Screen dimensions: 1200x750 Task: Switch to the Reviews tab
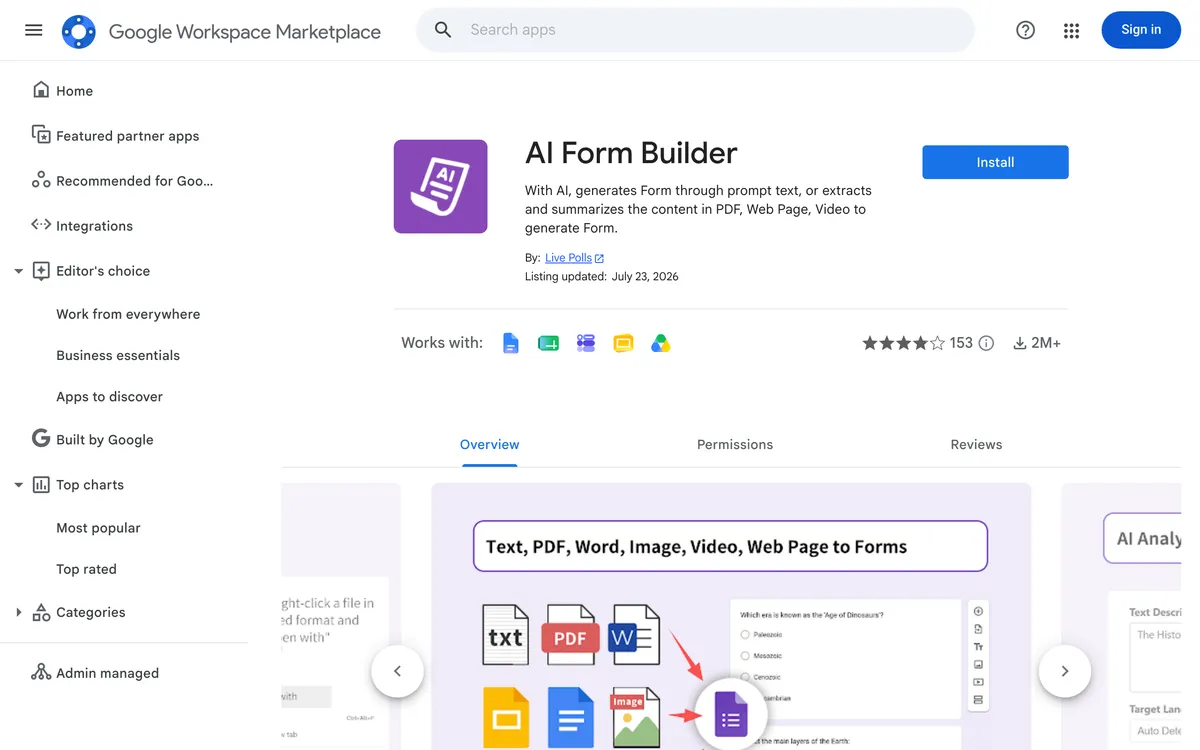(x=976, y=445)
